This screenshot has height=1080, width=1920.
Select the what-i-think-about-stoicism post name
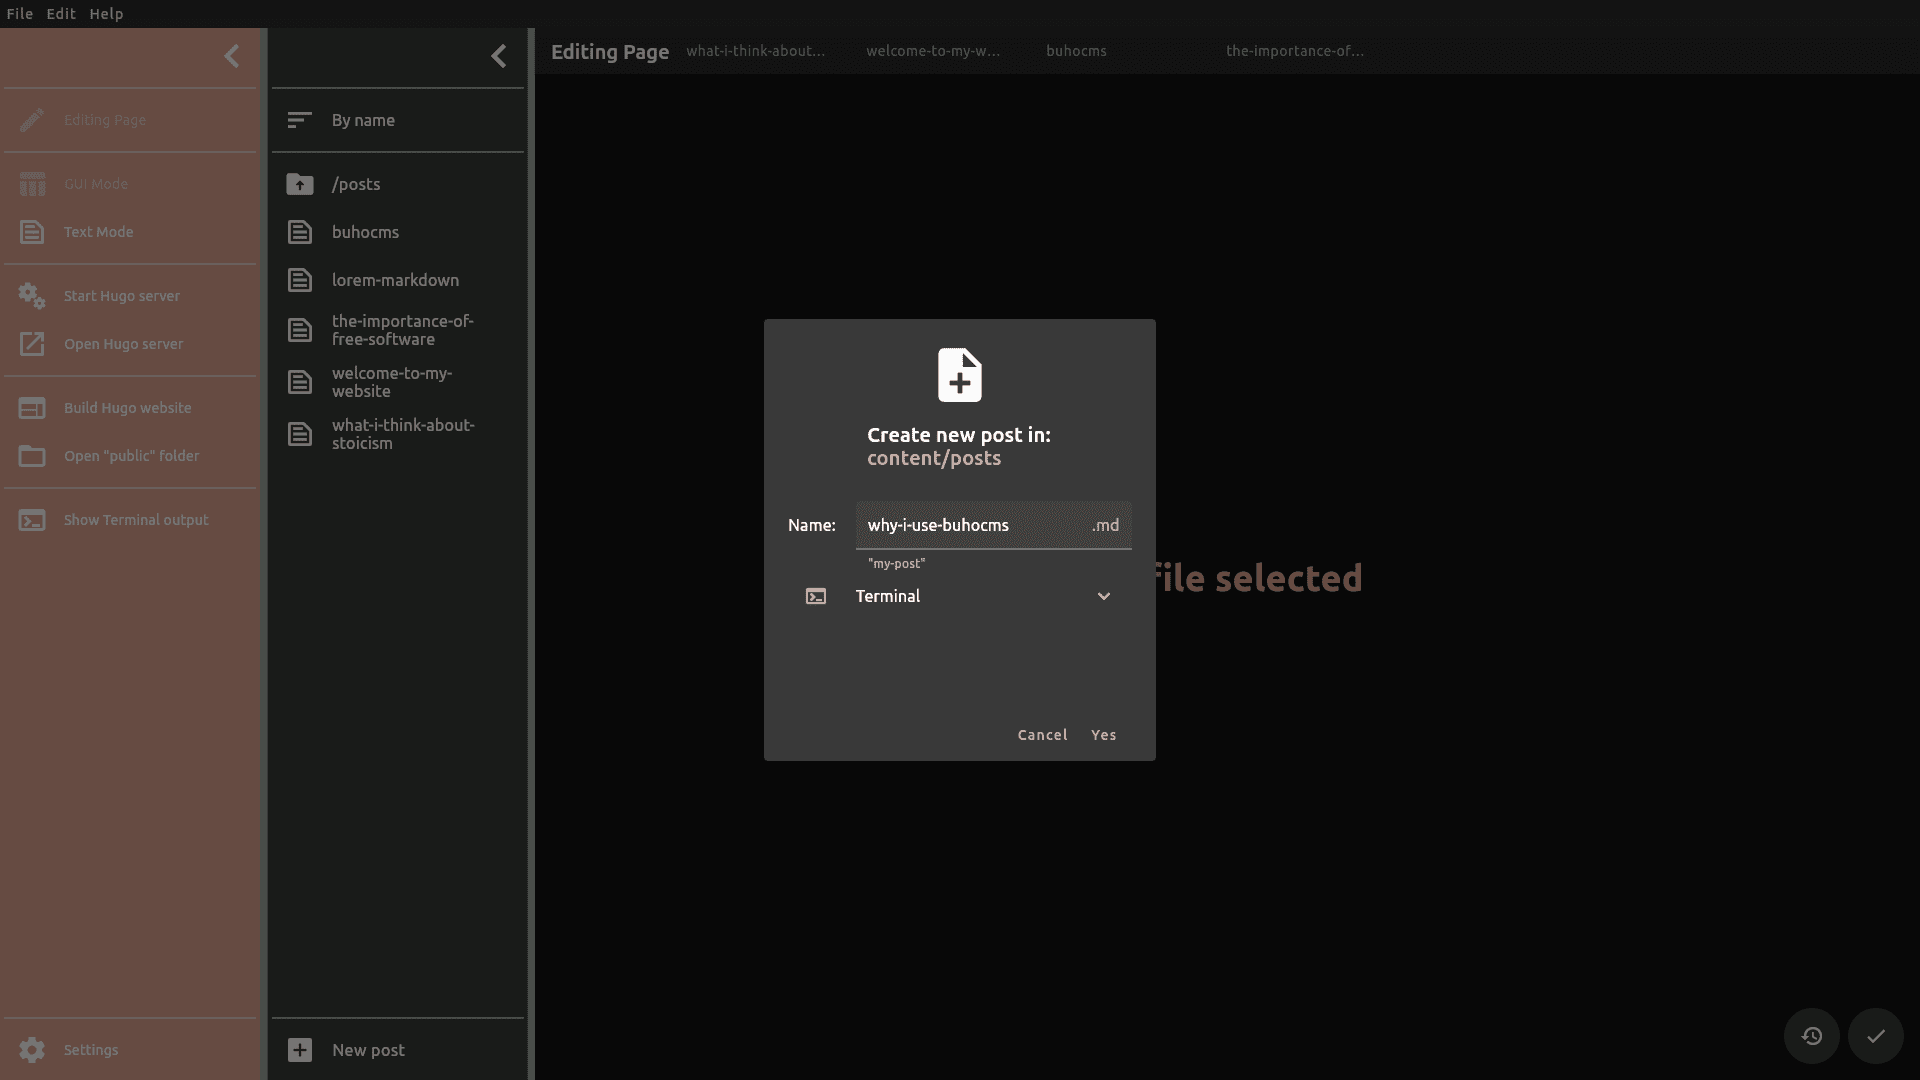(404, 434)
